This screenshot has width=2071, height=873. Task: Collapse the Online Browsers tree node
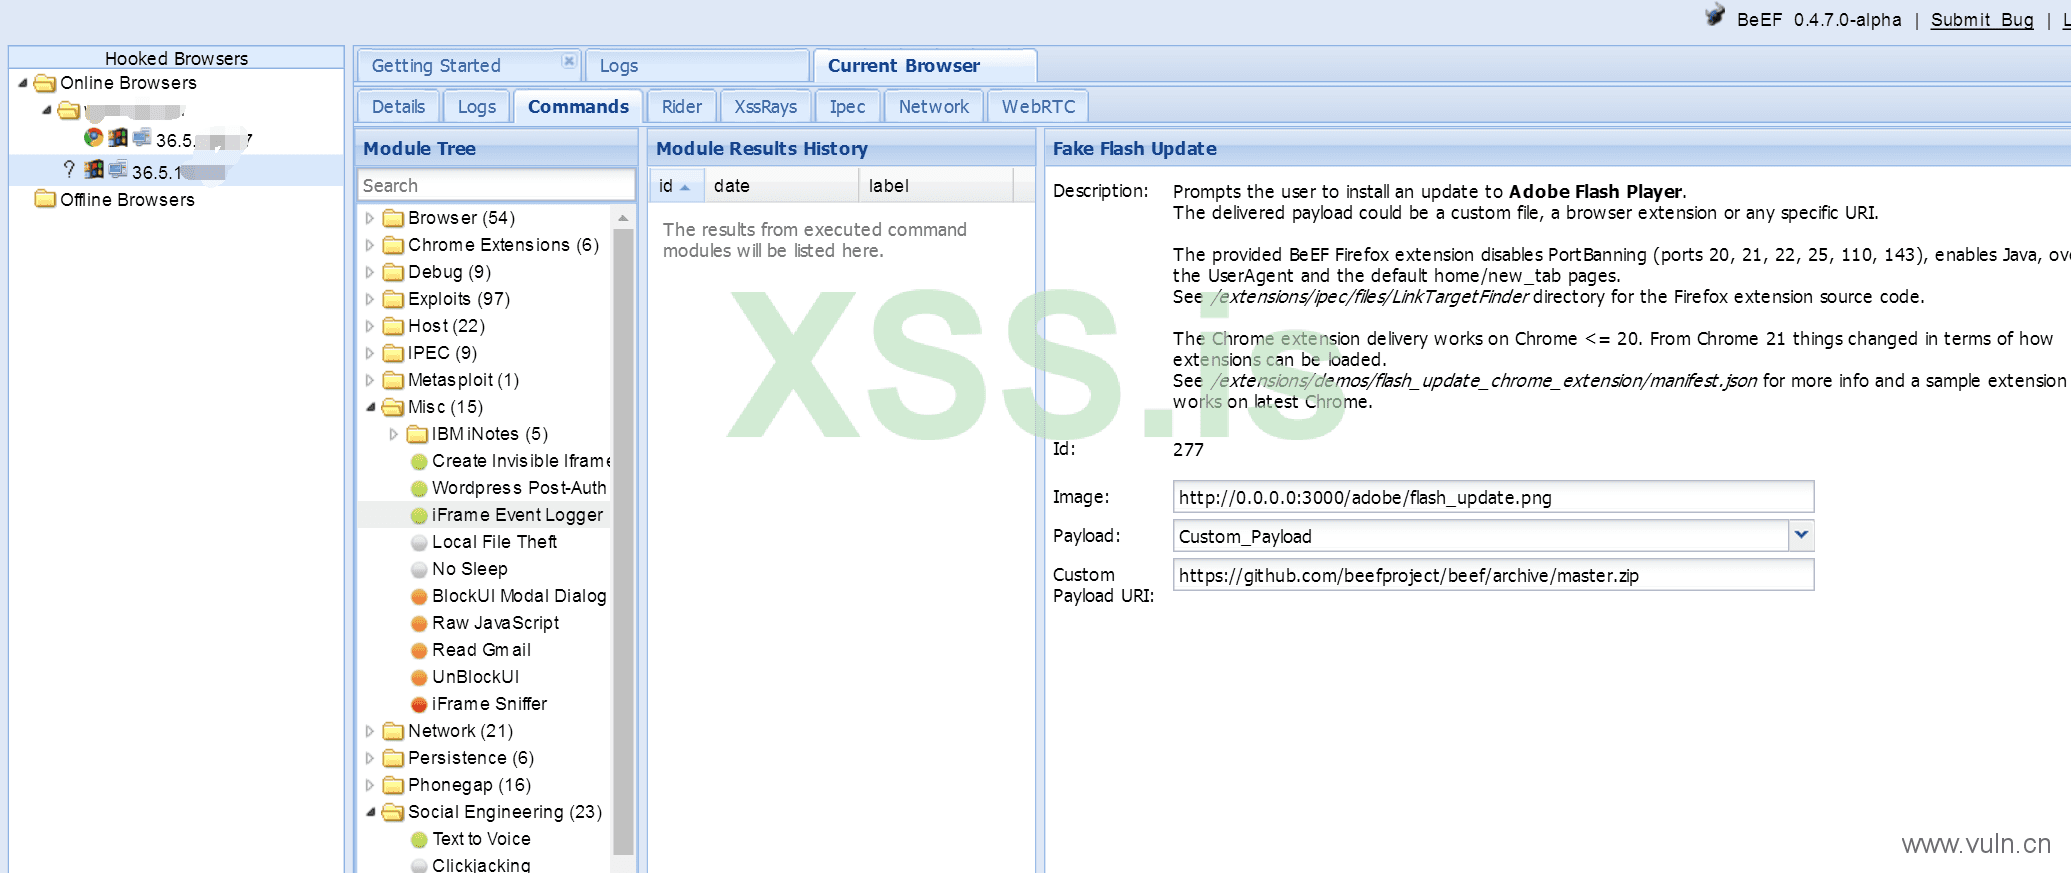tap(22, 83)
